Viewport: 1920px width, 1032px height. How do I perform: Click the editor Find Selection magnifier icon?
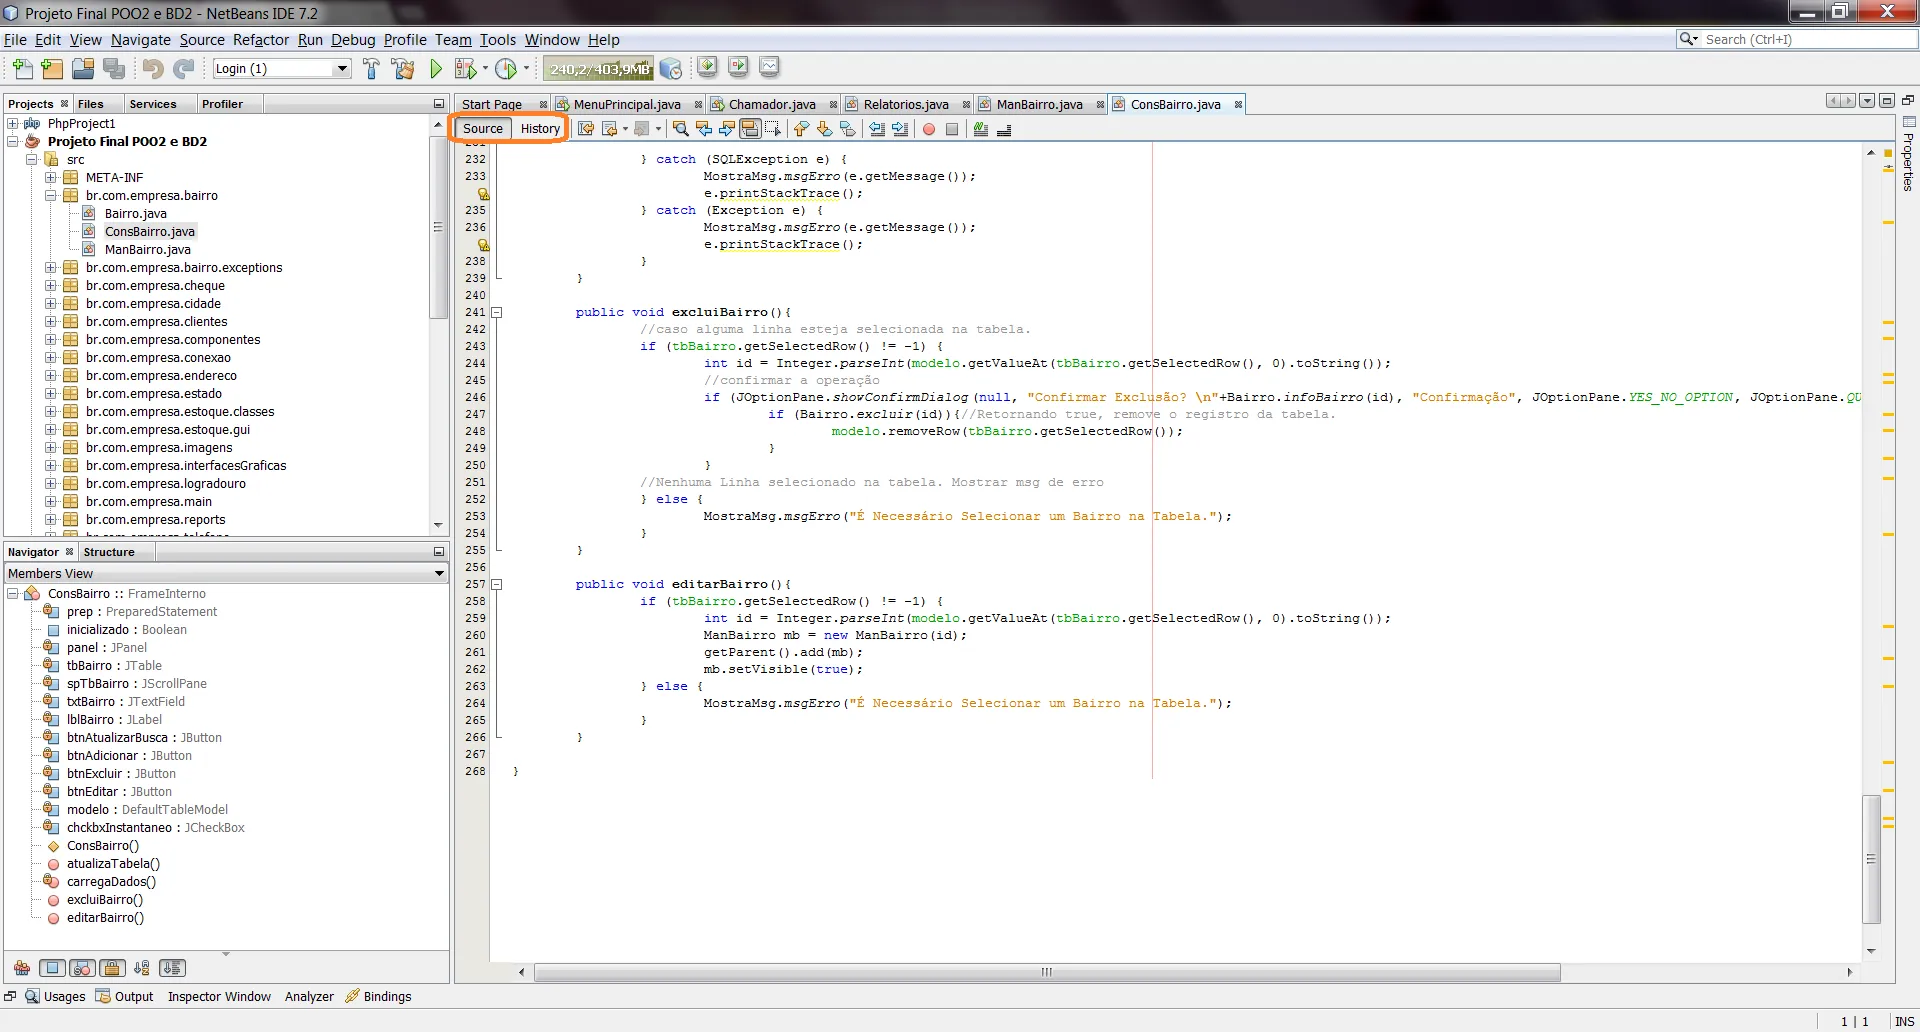(681, 129)
